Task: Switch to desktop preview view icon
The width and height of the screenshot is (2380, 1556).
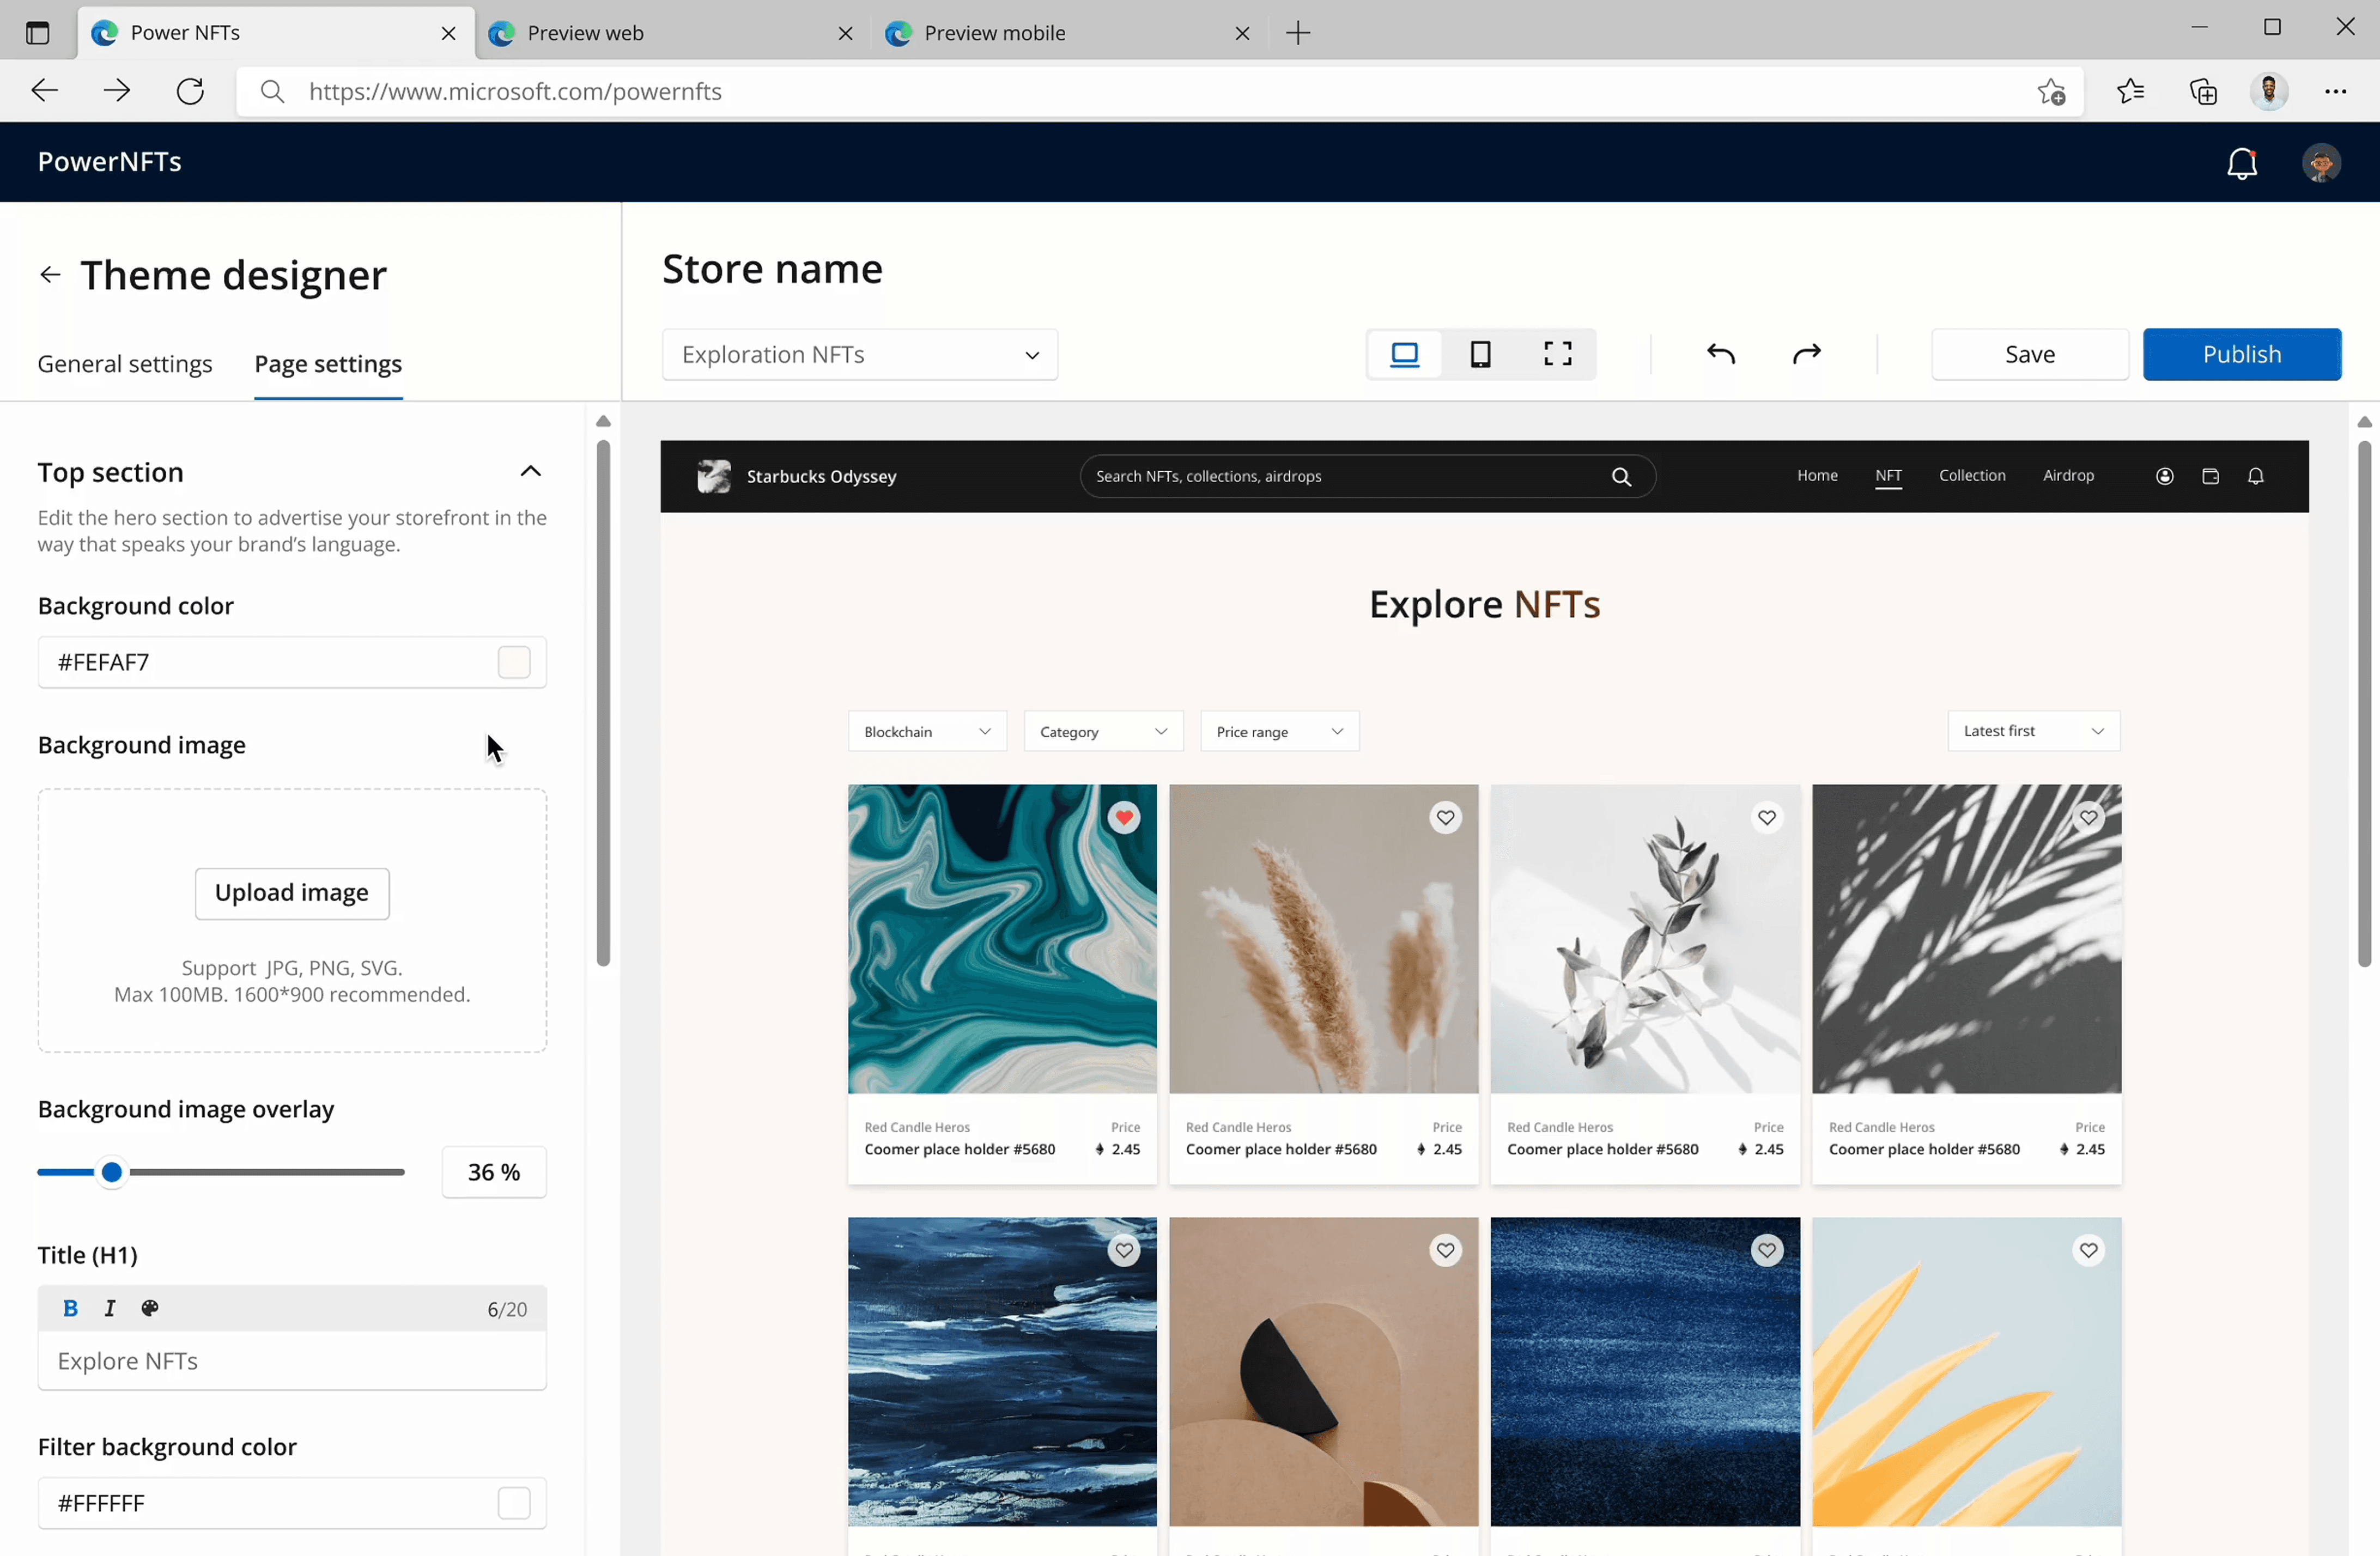Action: point(1404,354)
